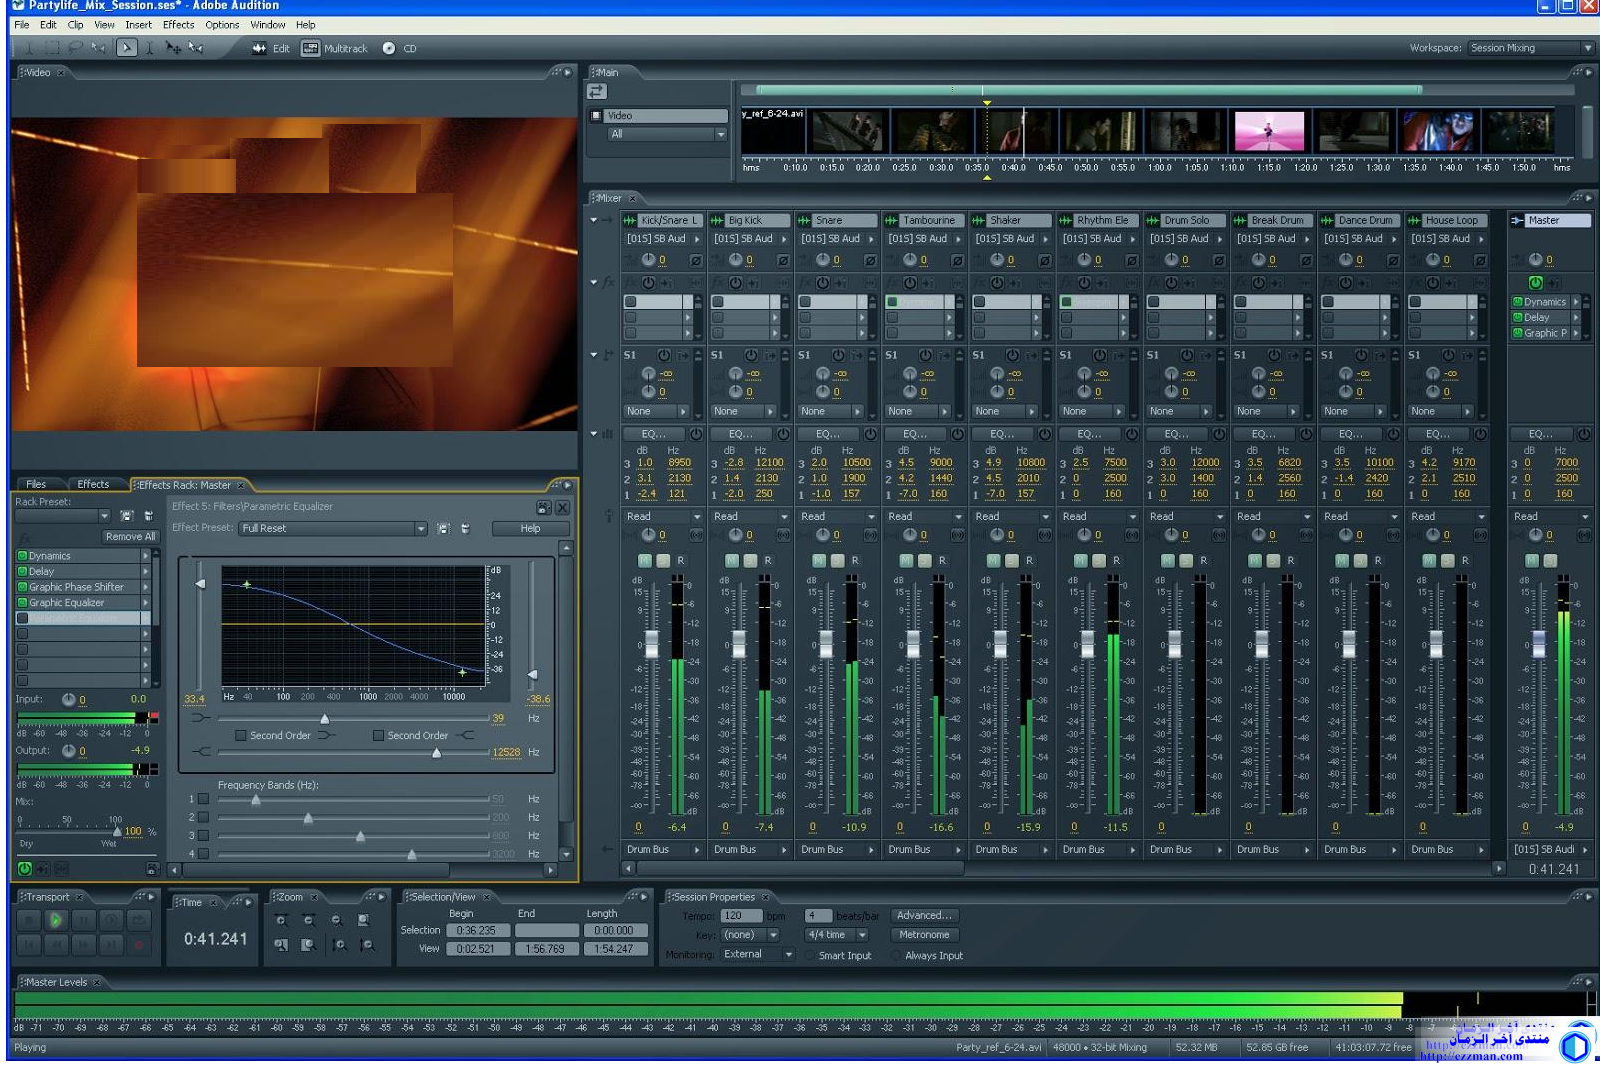Open the Insert menu
Screen dimensions: 1600x1072
pyautogui.click(x=139, y=25)
